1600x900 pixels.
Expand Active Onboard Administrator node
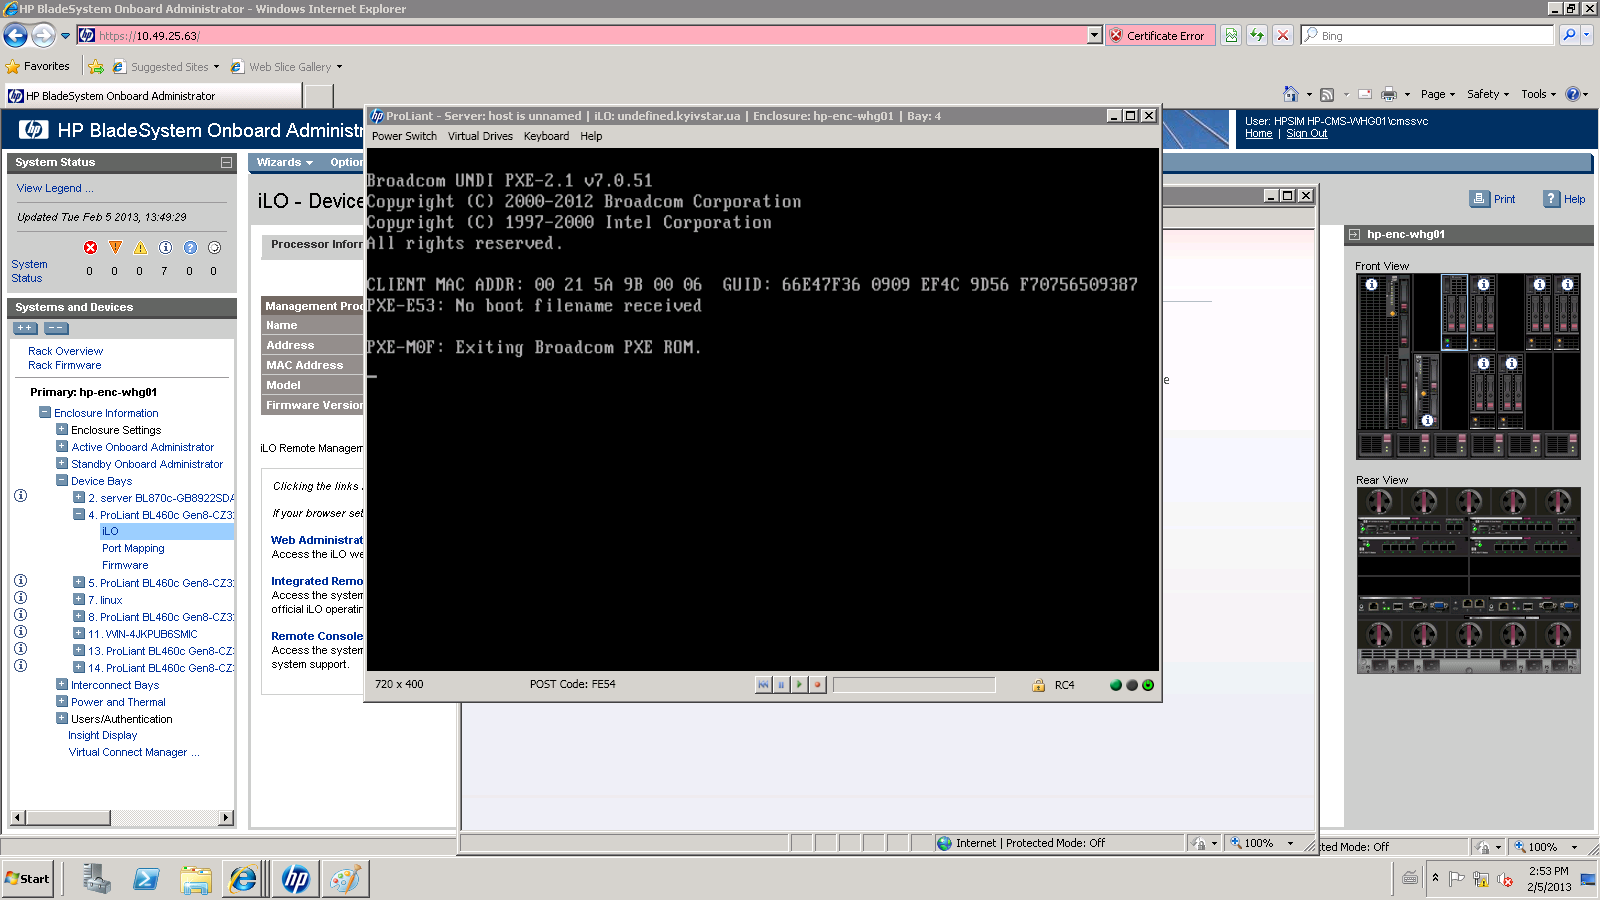pos(62,446)
